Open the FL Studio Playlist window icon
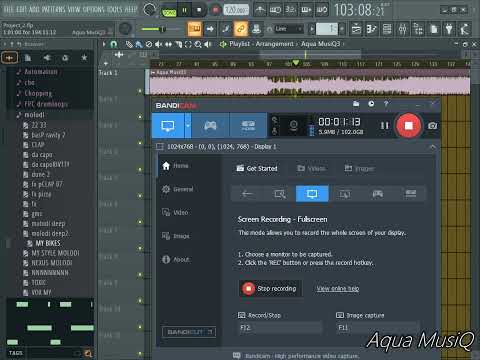 point(356,29)
